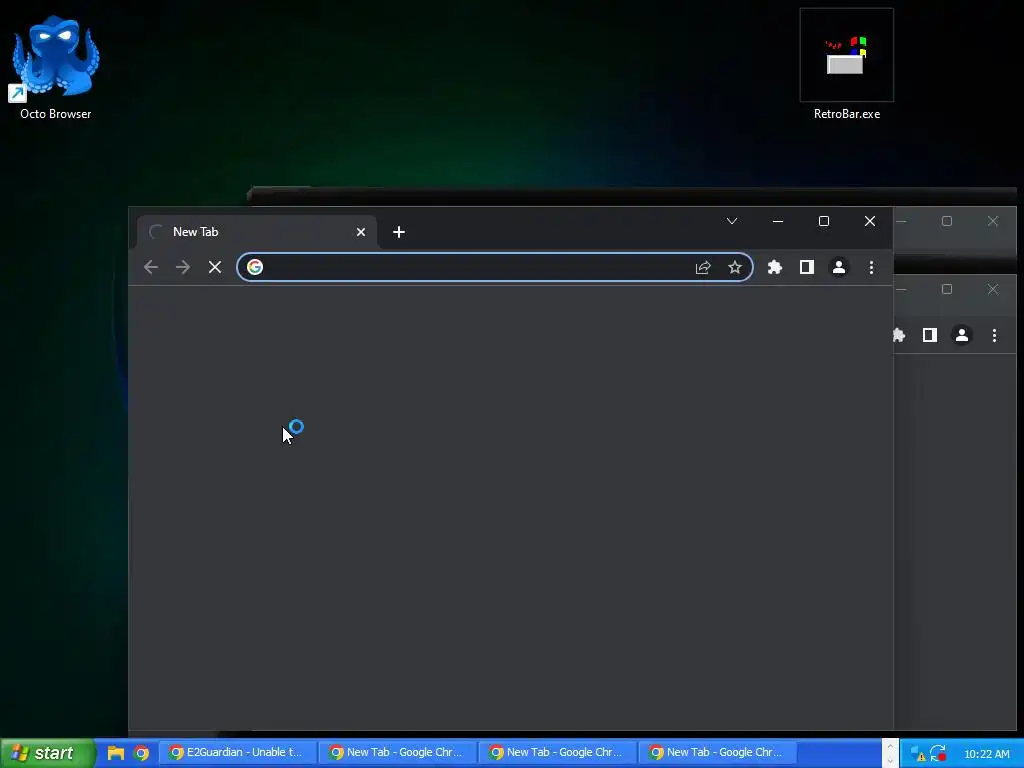Select the RetroBar.exe desktop icon
1024x768 pixels.
pos(846,65)
